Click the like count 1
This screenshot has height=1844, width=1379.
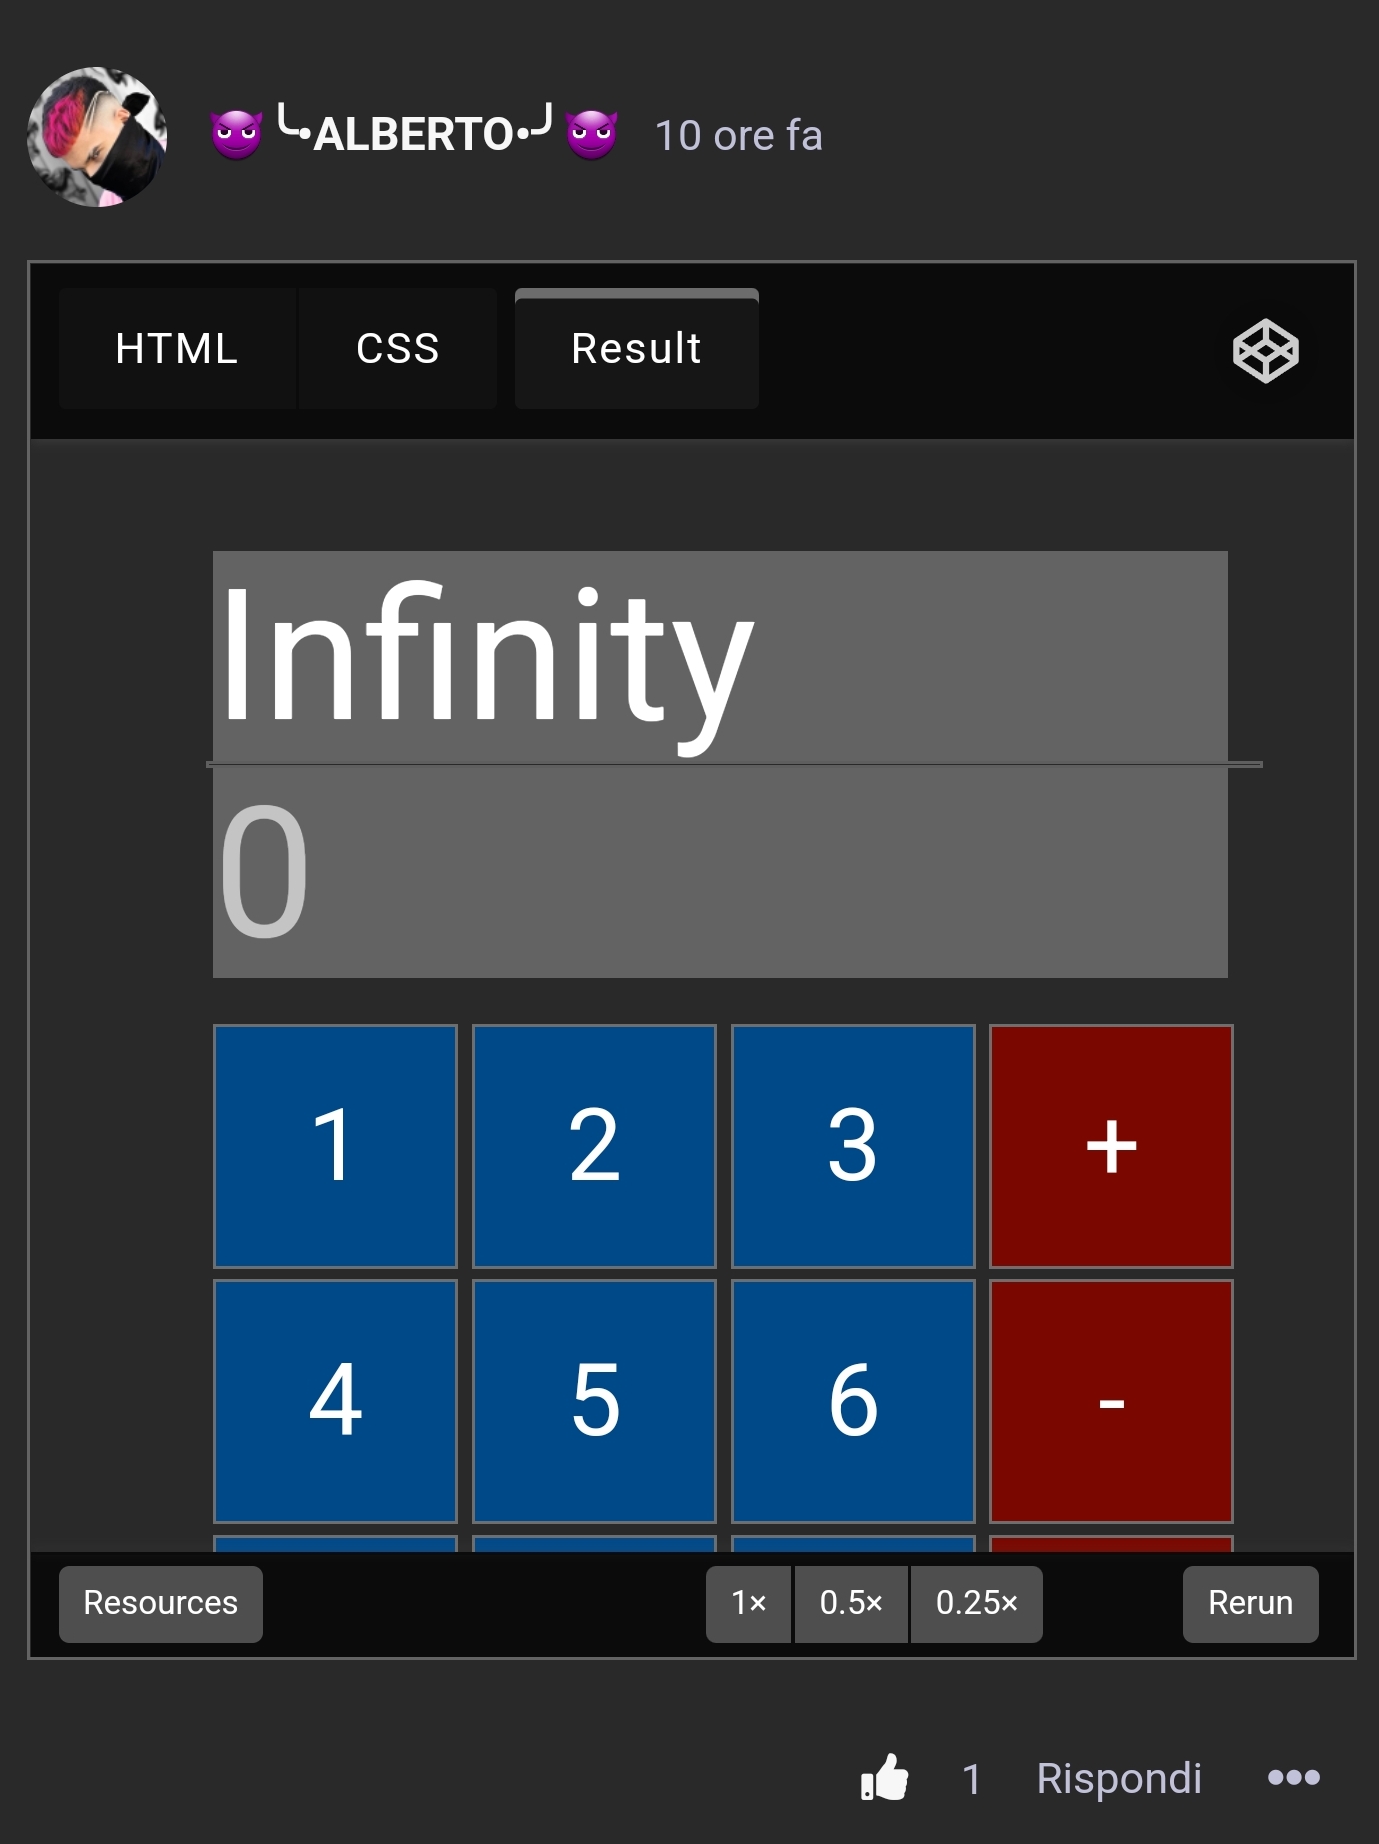[x=971, y=1779]
